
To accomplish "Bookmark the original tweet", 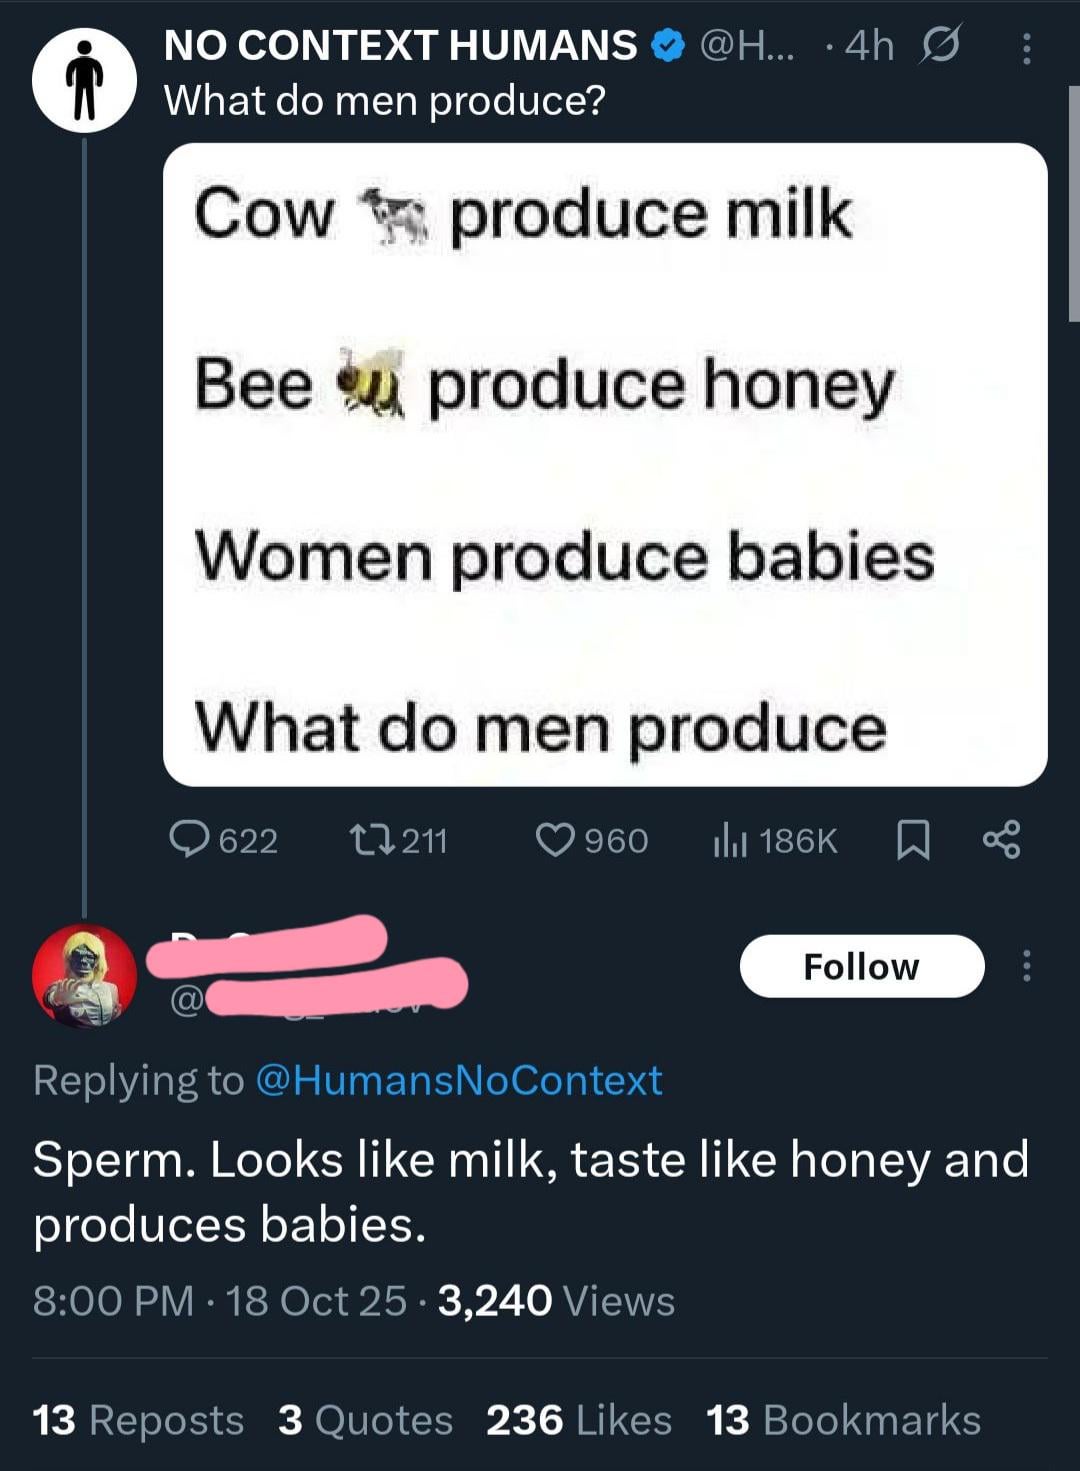I will [x=912, y=840].
